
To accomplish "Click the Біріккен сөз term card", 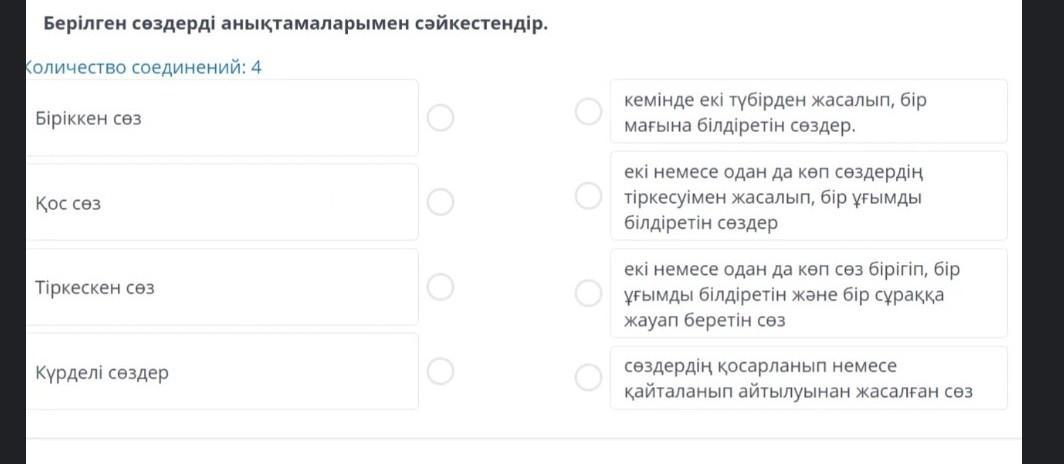I will click(220, 118).
